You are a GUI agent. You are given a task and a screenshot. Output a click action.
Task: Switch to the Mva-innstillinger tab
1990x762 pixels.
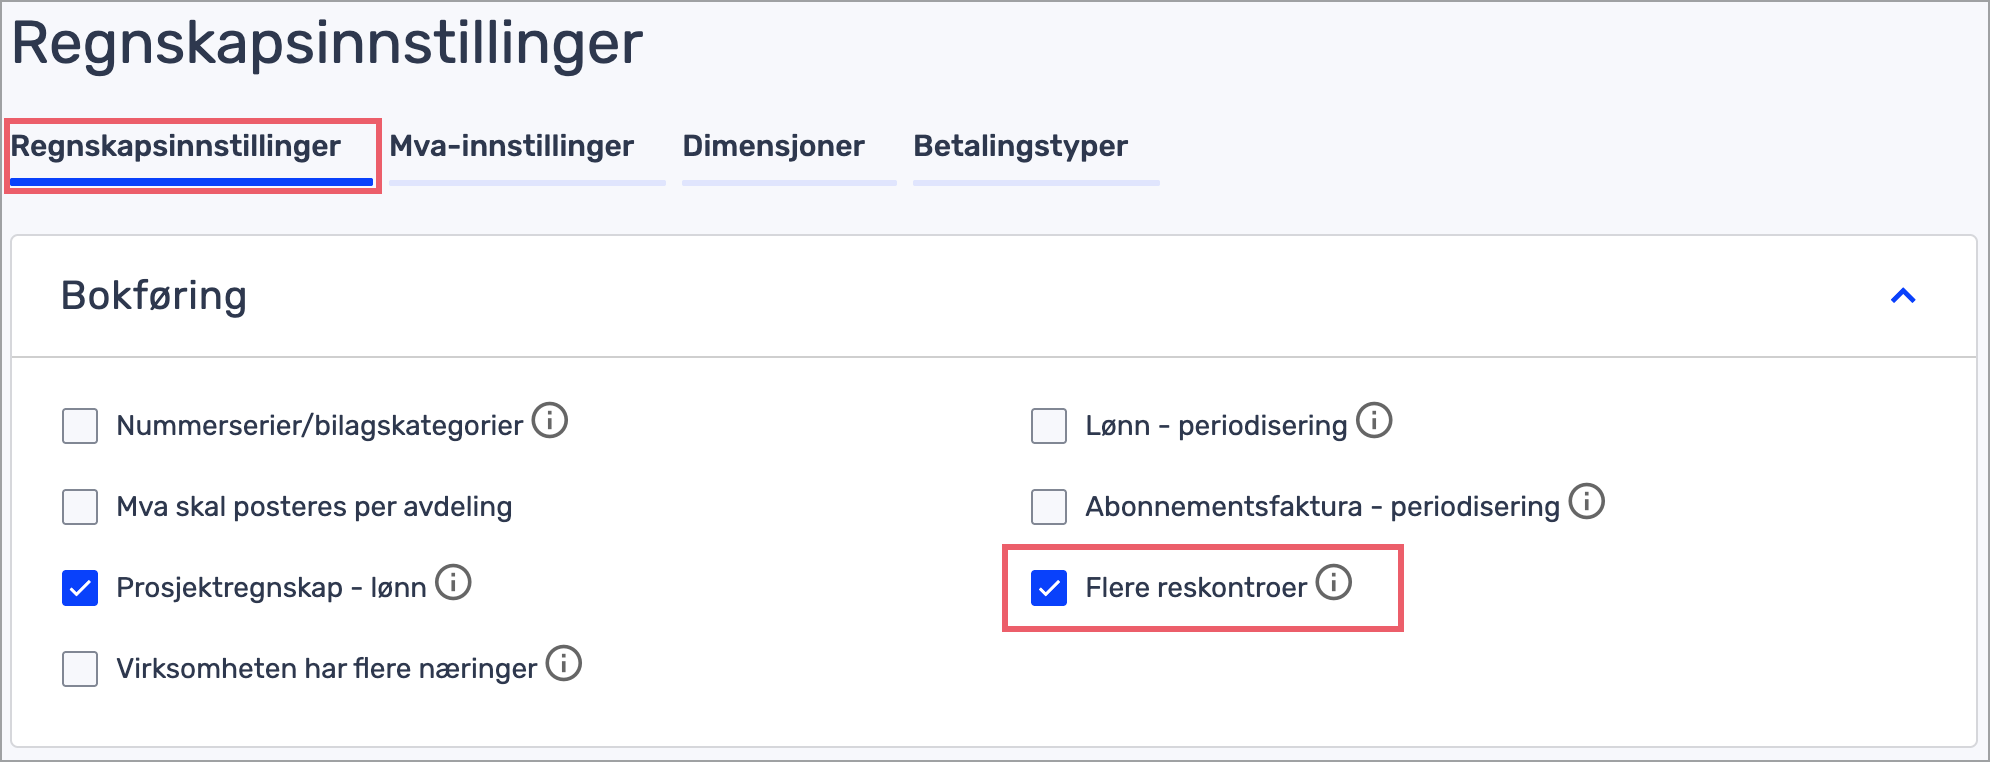click(x=512, y=147)
